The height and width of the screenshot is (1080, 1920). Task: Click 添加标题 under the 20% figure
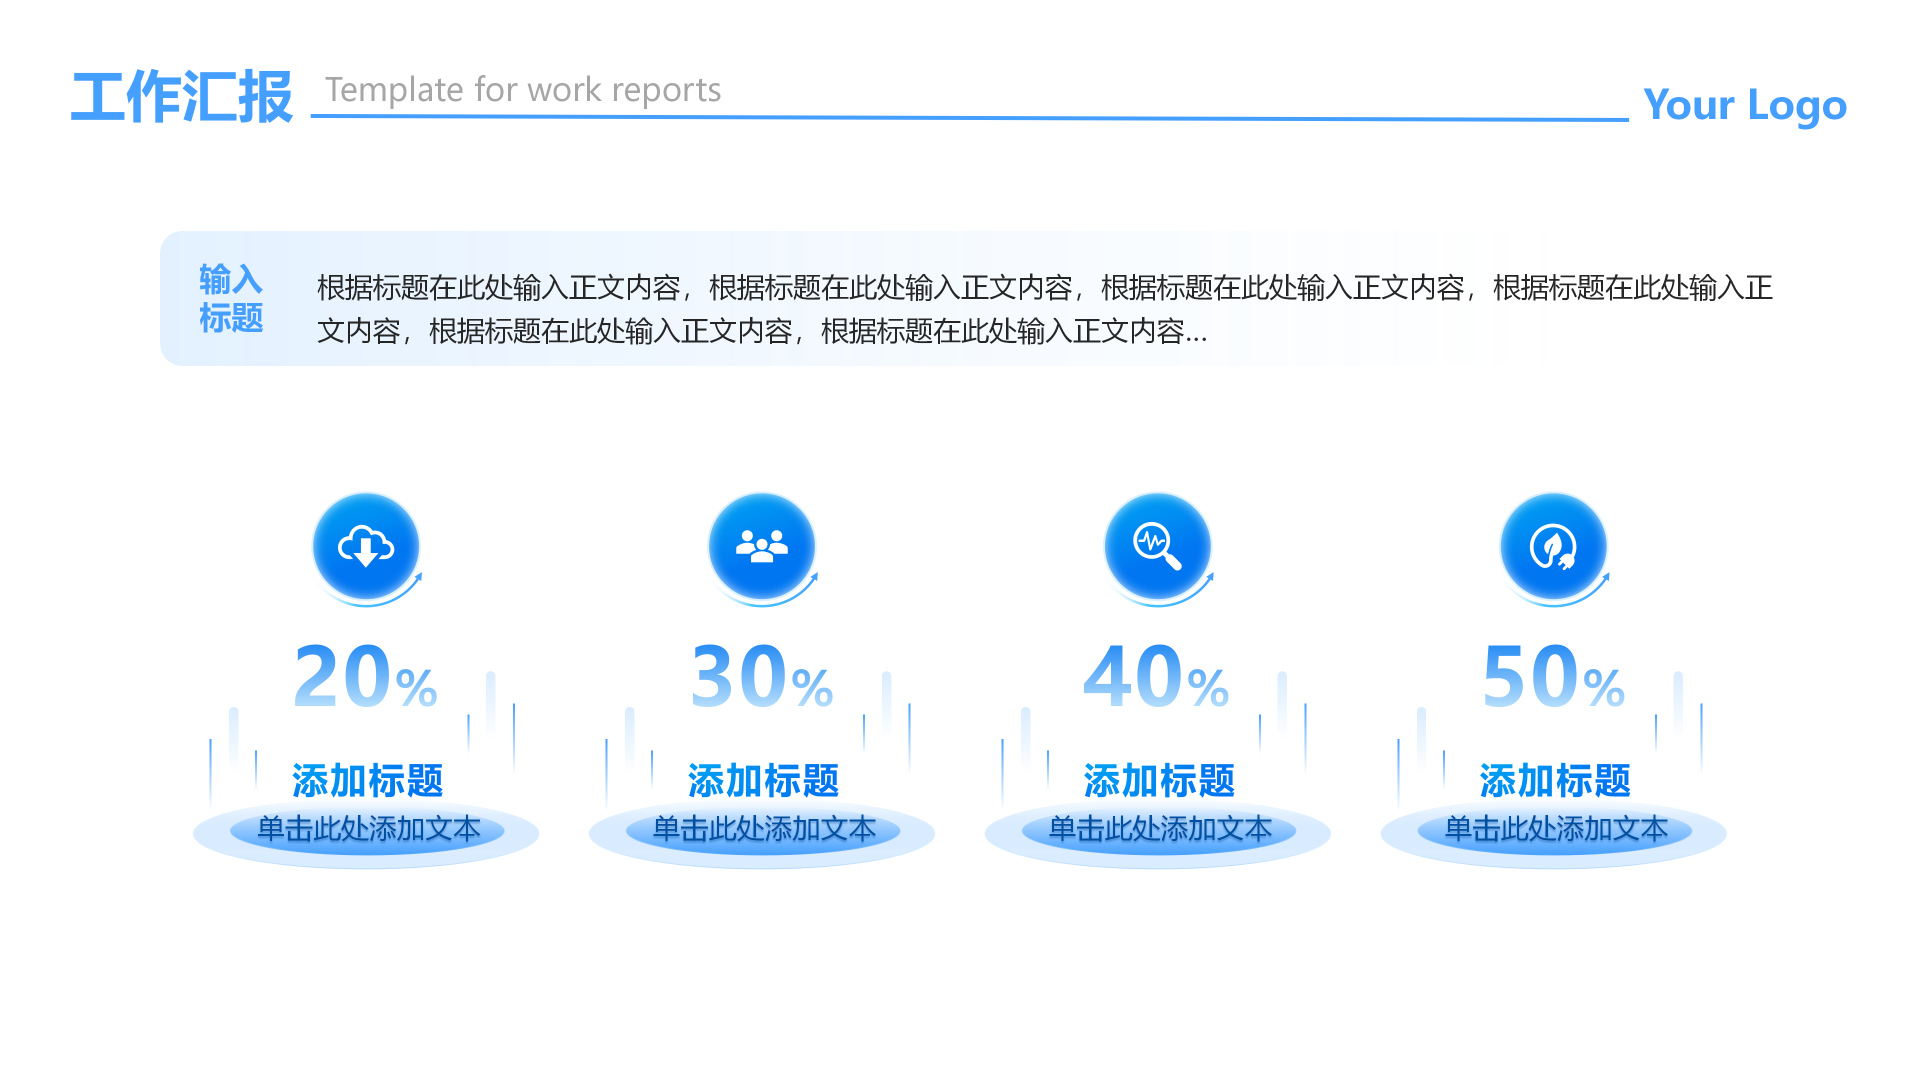click(367, 781)
